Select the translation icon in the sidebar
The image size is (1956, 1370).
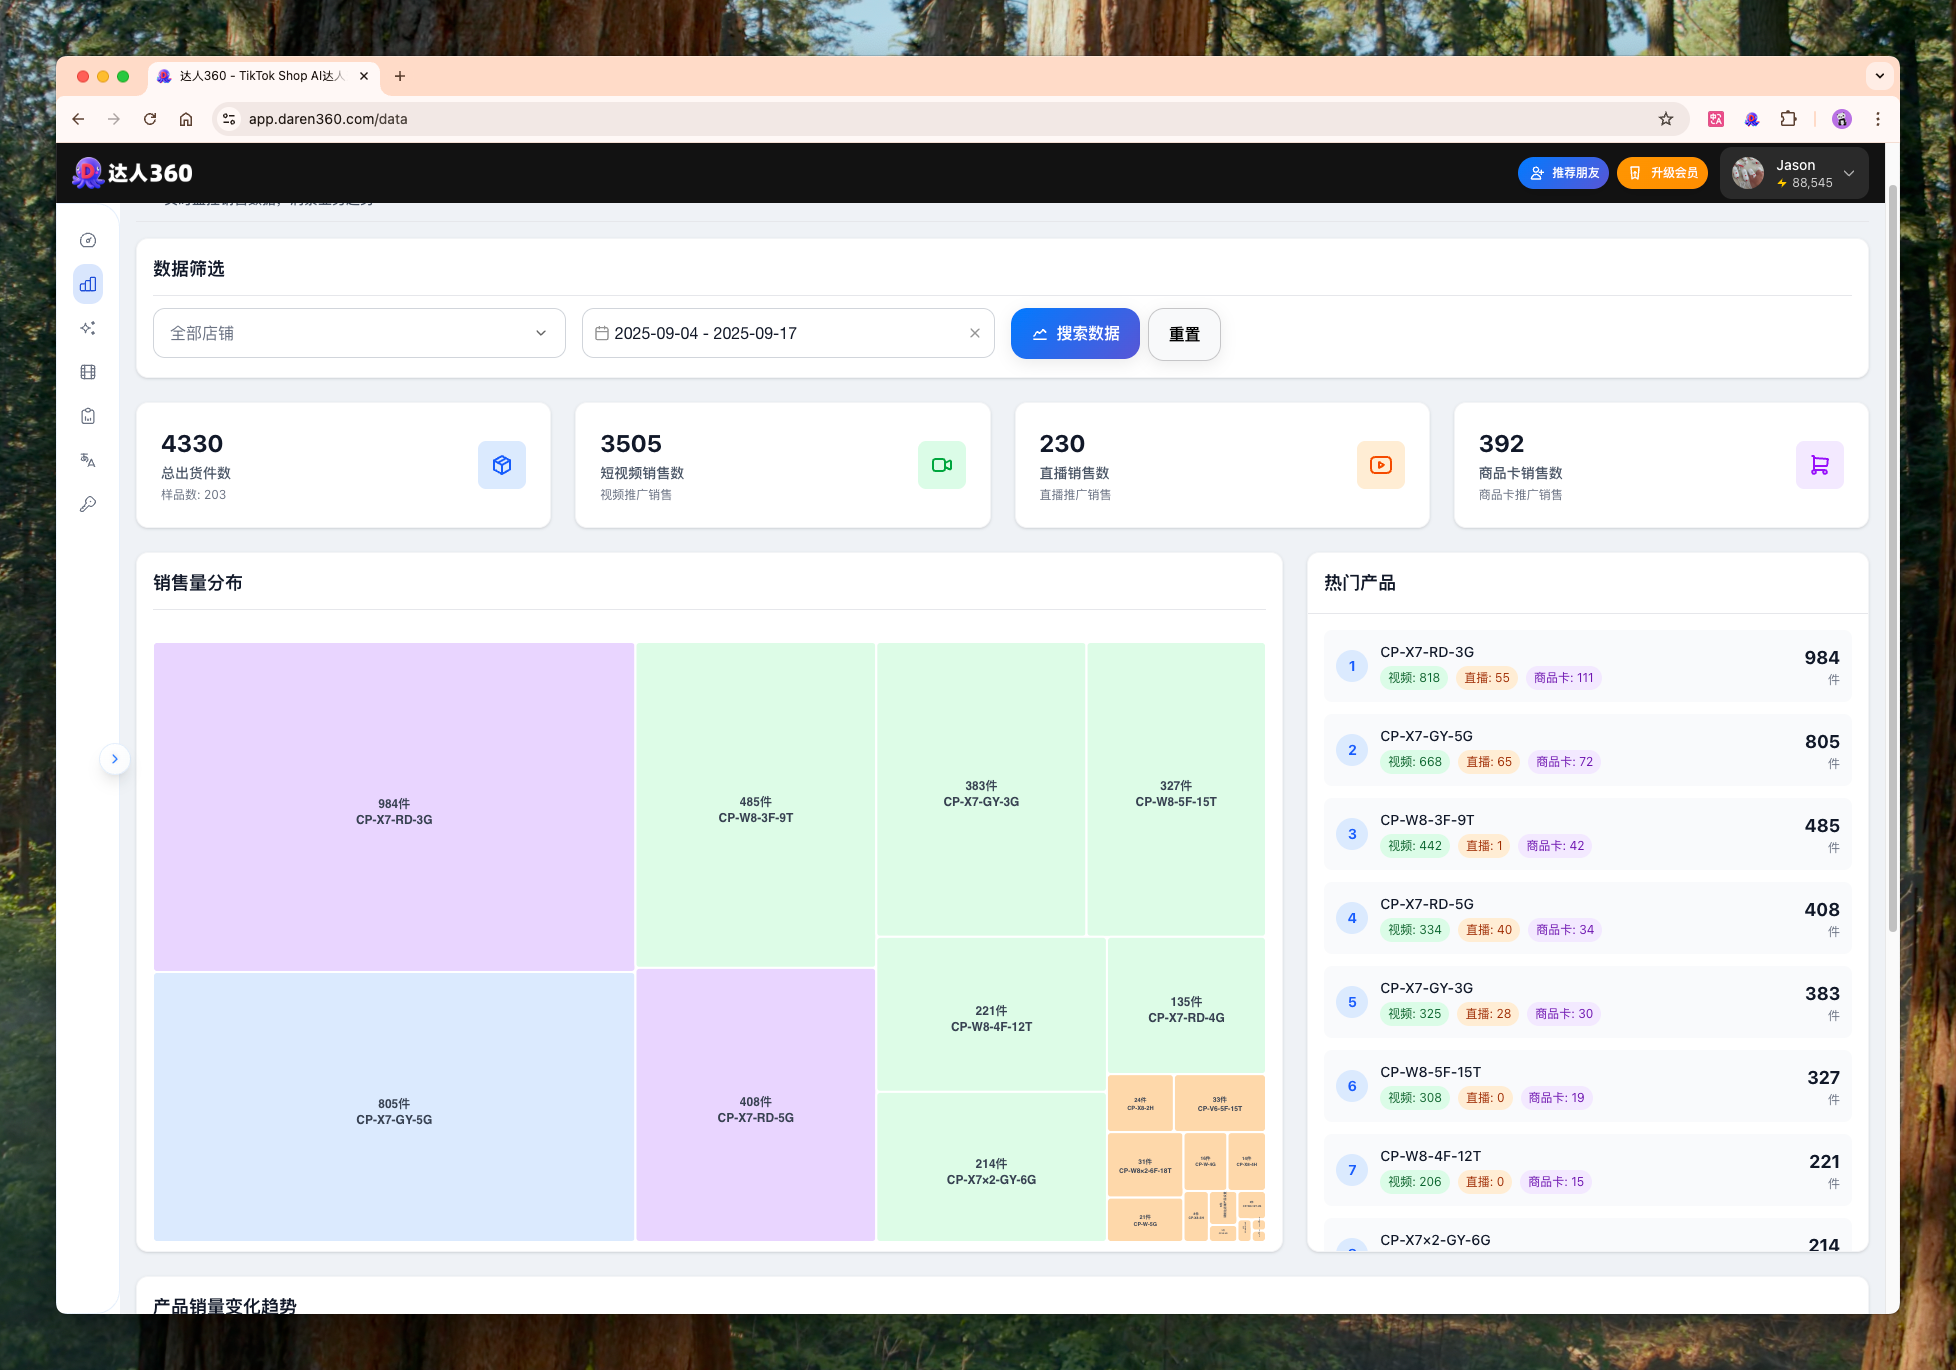click(x=88, y=460)
